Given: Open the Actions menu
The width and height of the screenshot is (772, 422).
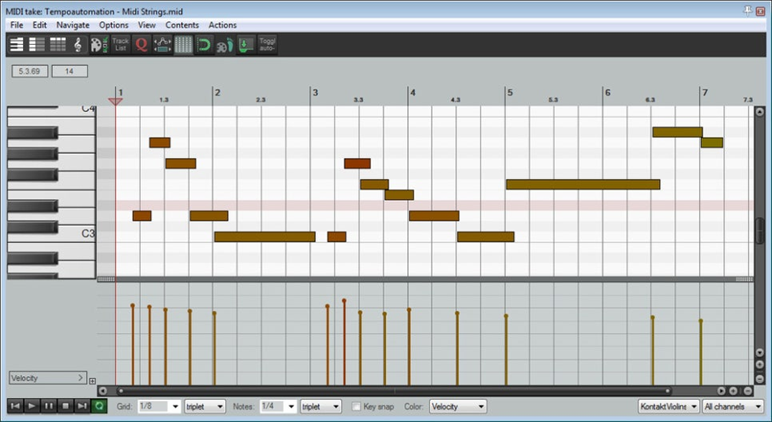Looking at the screenshot, I should [222, 25].
